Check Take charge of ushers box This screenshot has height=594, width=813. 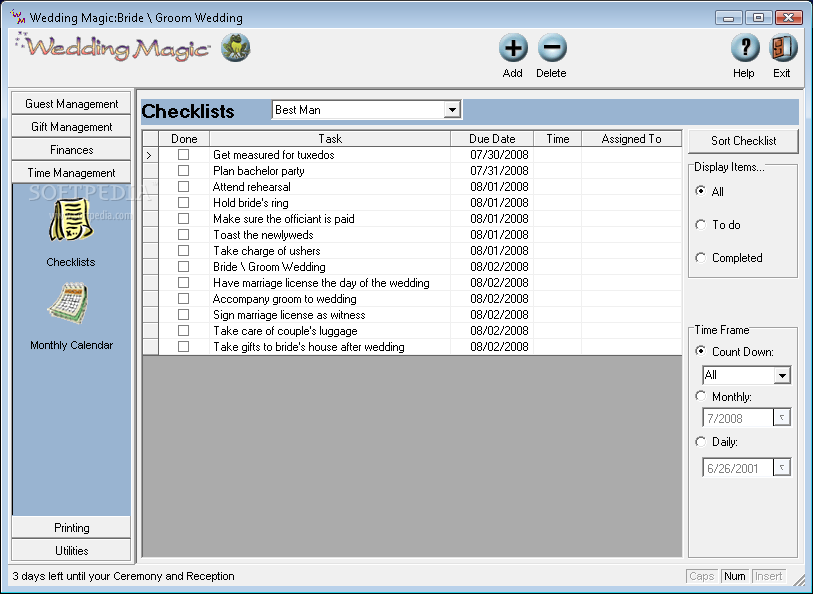coord(184,250)
